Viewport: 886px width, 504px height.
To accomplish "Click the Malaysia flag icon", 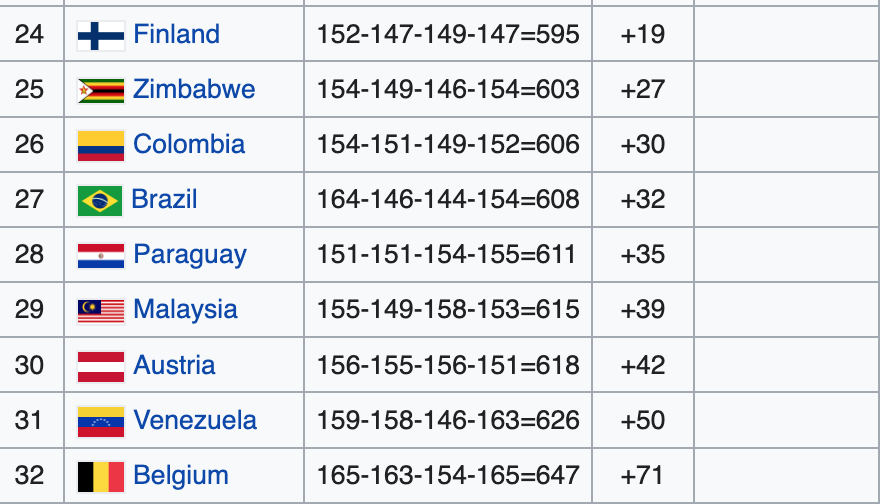I will 100,310.
